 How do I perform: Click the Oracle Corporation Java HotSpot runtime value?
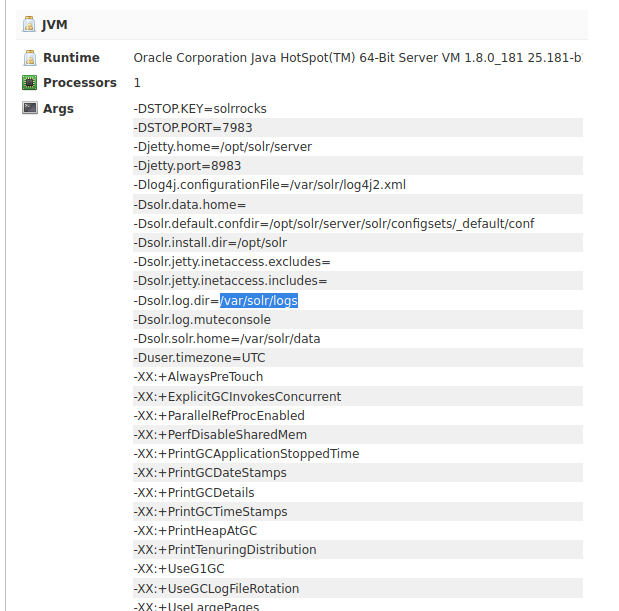coord(357,59)
